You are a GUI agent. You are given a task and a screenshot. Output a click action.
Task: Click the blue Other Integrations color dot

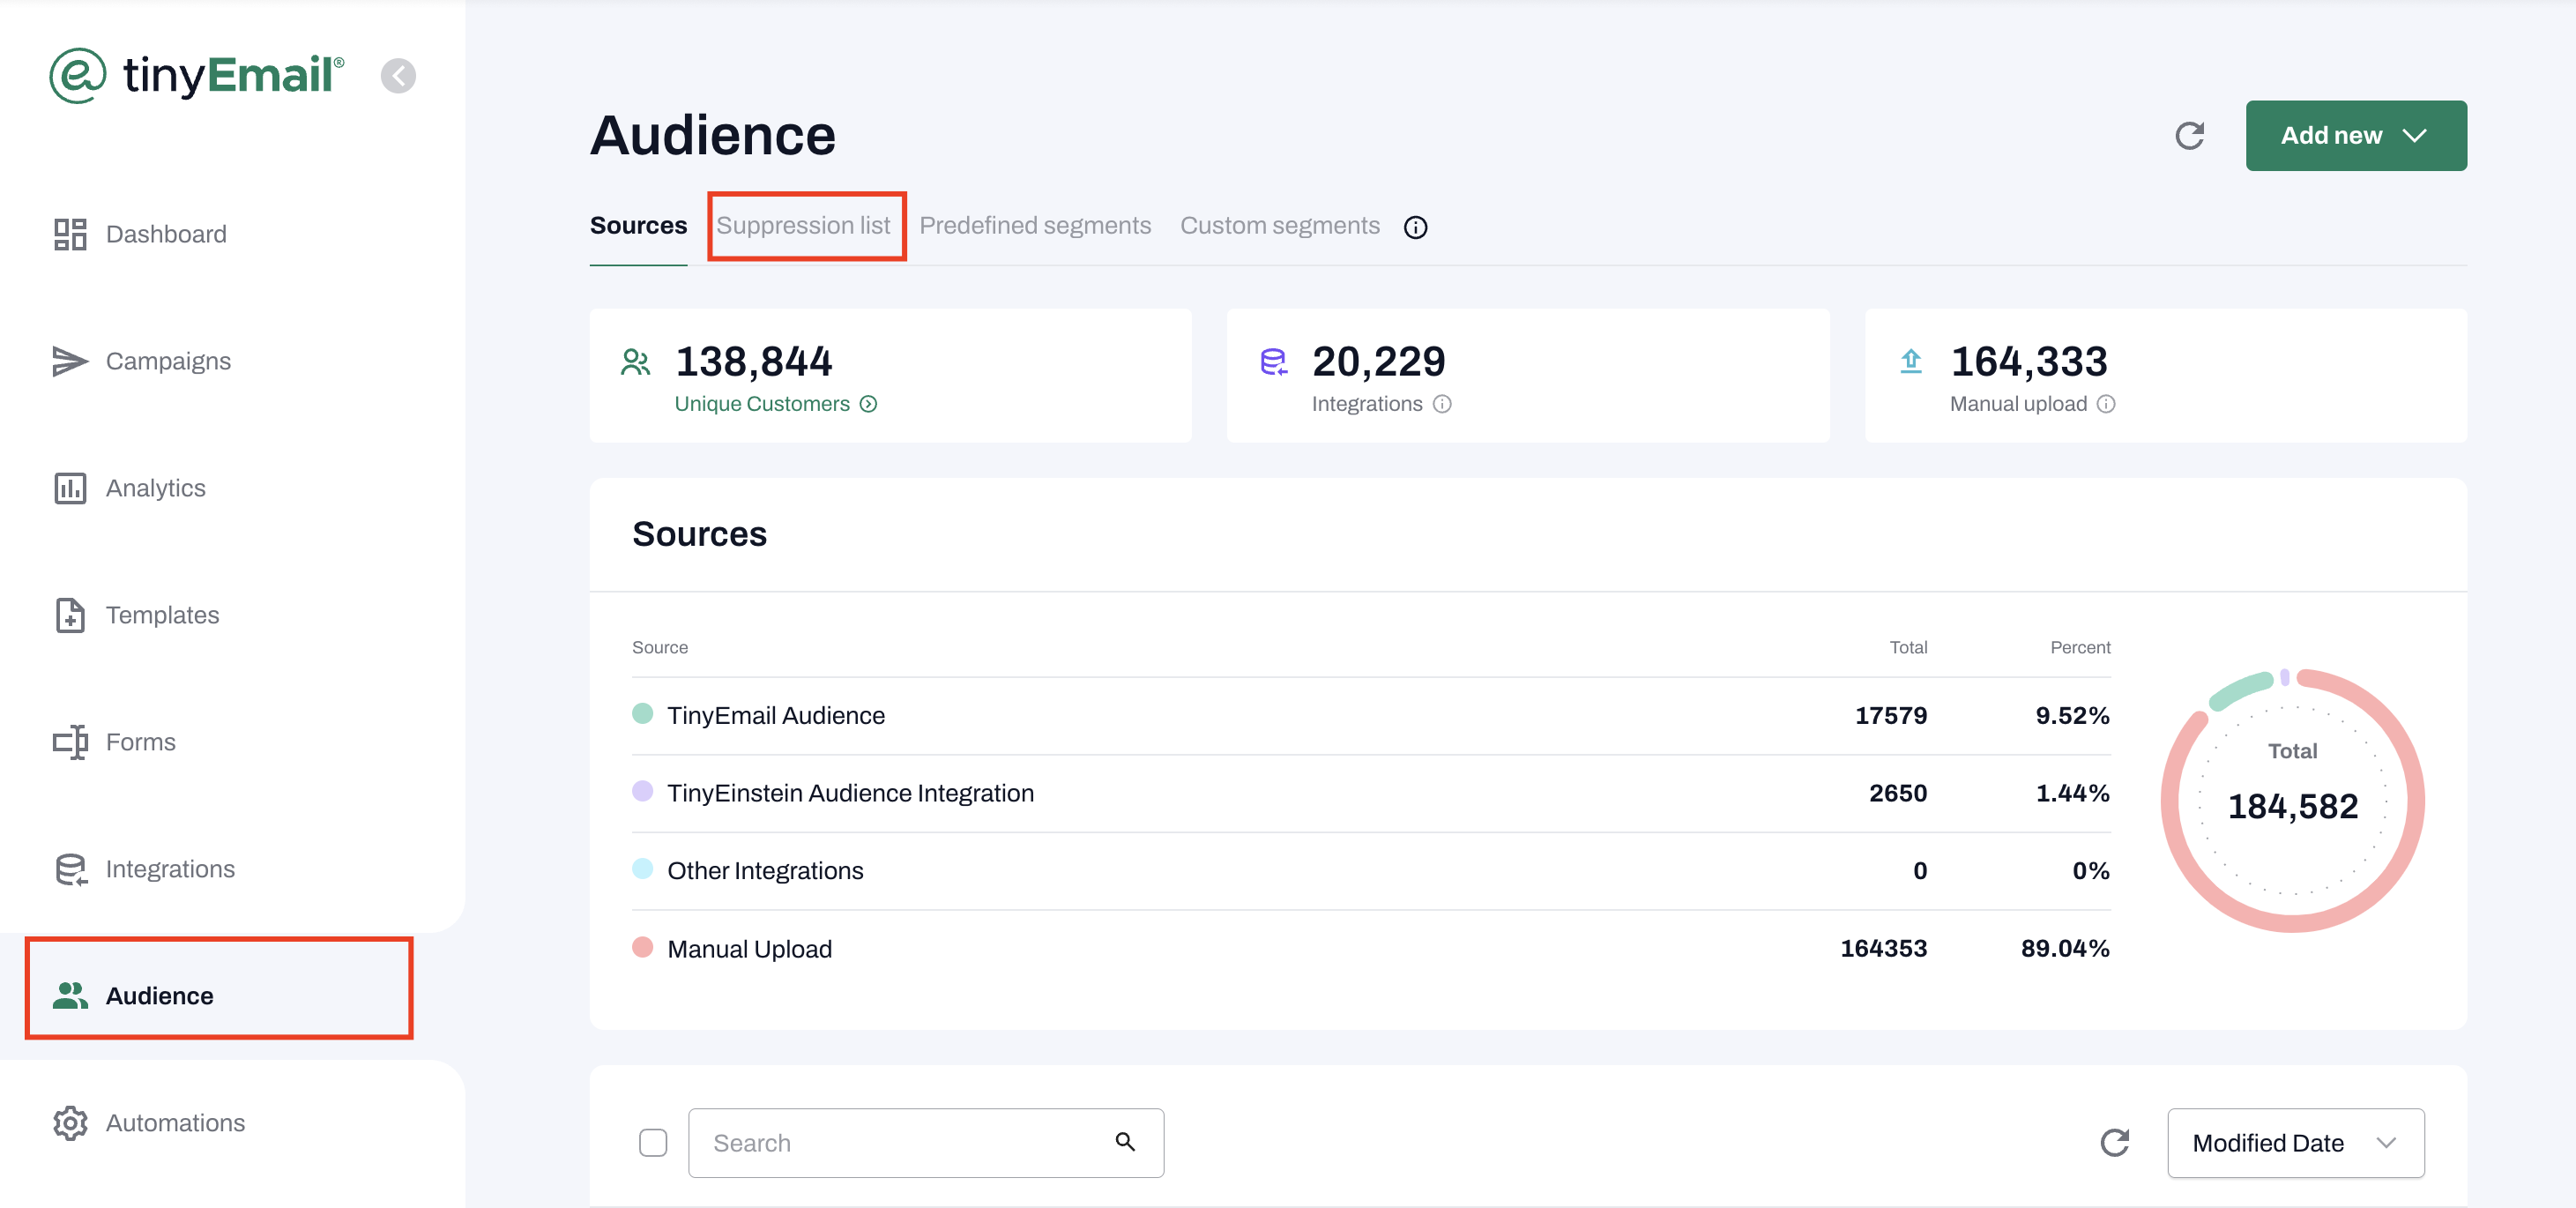coord(642,869)
